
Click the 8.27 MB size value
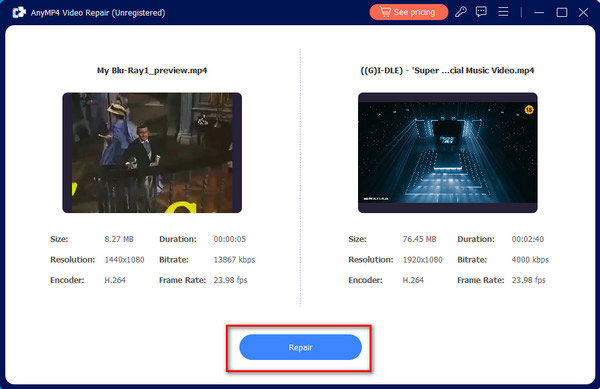click(119, 239)
